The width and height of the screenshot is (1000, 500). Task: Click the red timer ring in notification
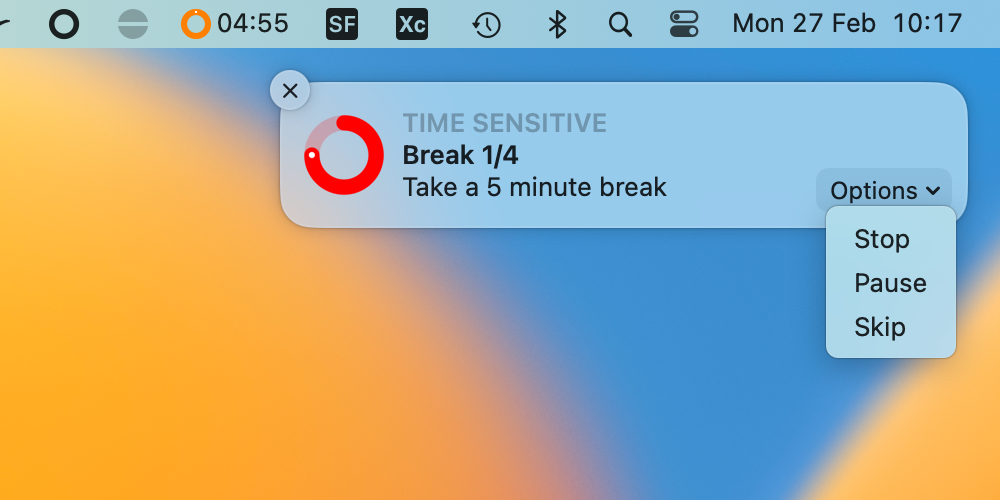344,155
